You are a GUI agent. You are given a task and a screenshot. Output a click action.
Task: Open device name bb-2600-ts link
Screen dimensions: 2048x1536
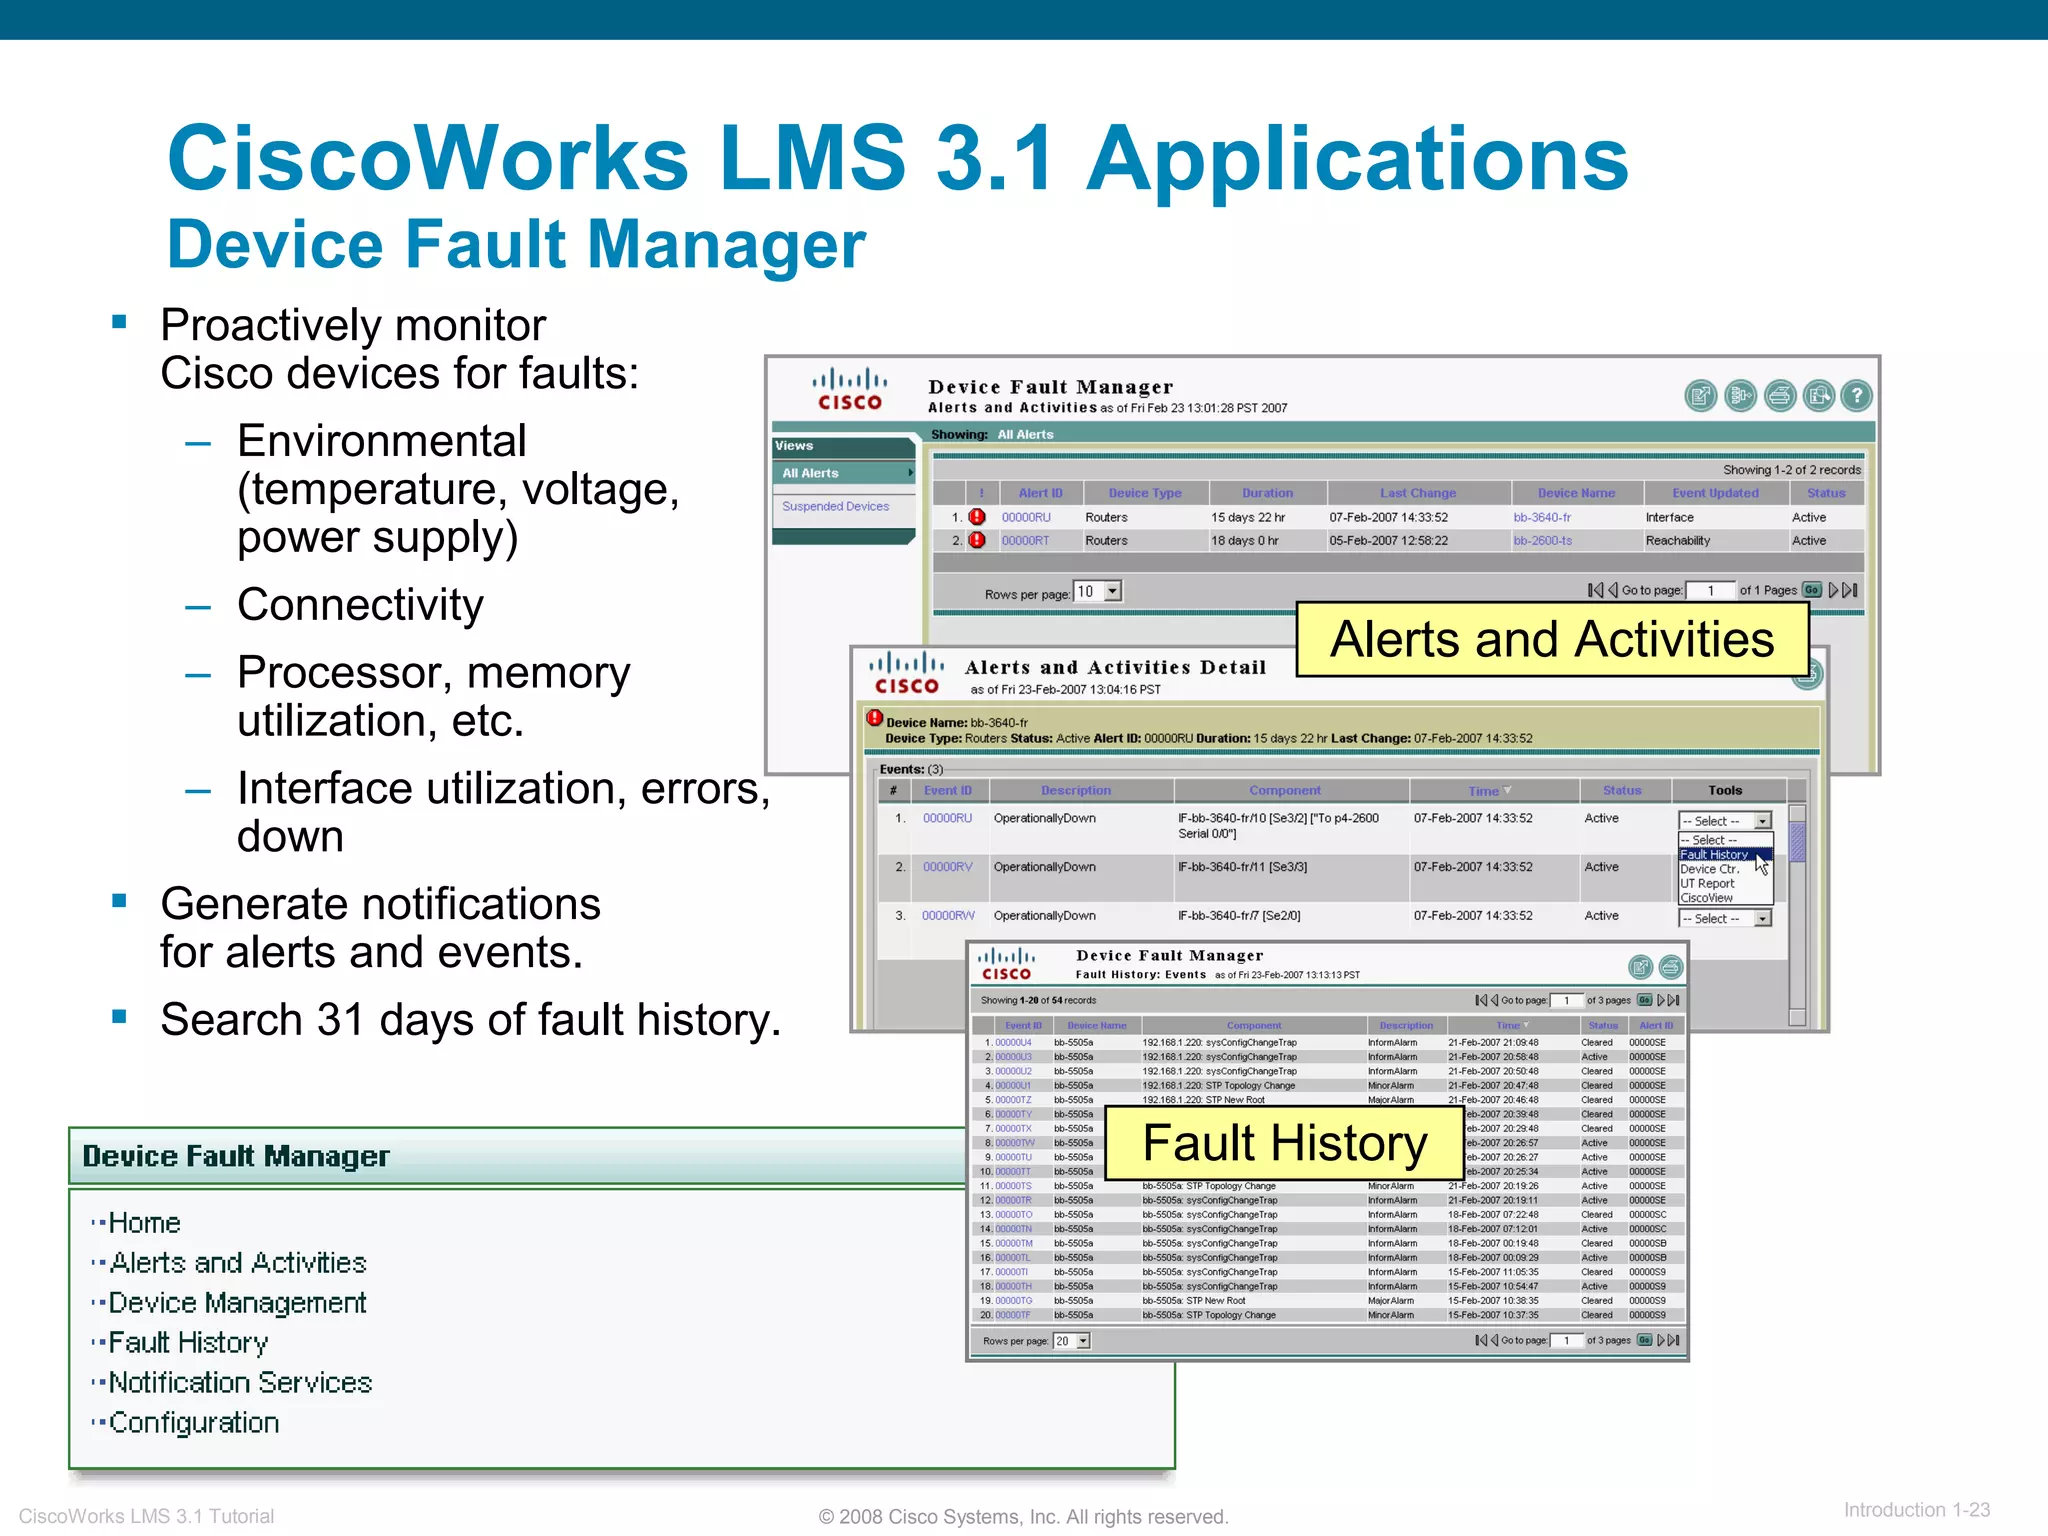[x=1543, y=540]
